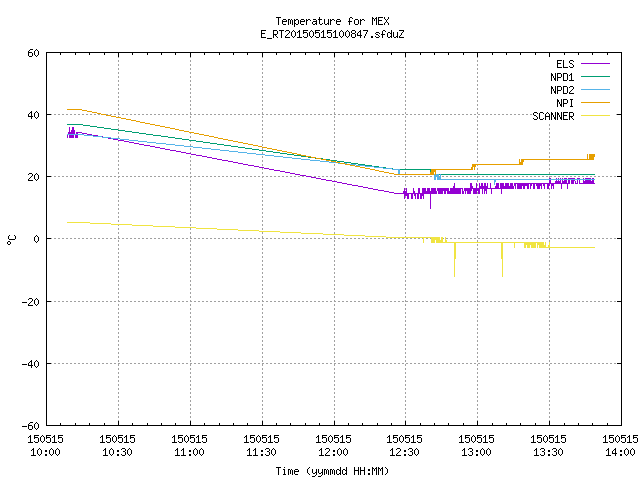Click the green NPD1 legend line sample

pyautogui.click(x=595, y=76)
